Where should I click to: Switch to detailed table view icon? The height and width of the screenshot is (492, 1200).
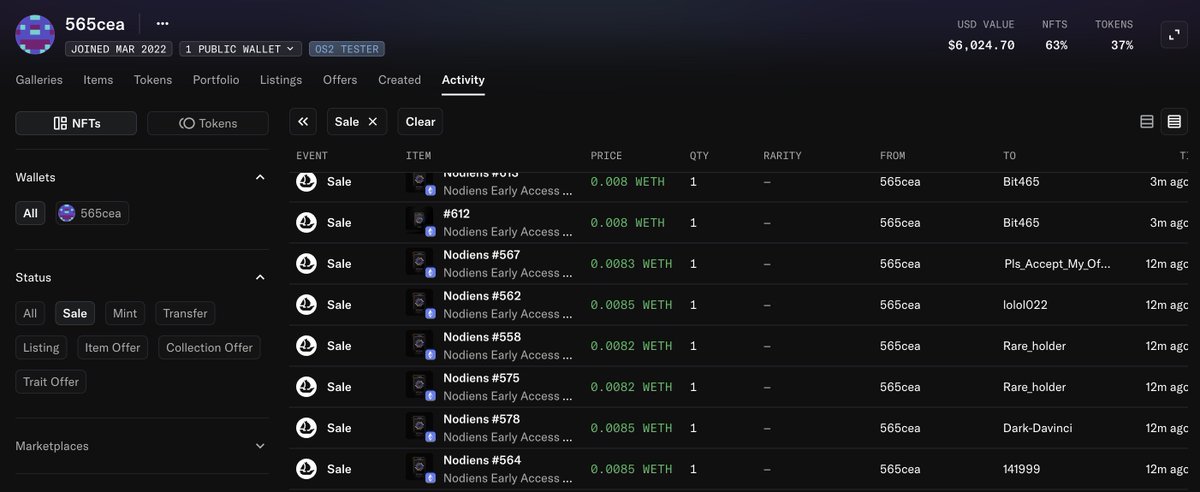1173,122
